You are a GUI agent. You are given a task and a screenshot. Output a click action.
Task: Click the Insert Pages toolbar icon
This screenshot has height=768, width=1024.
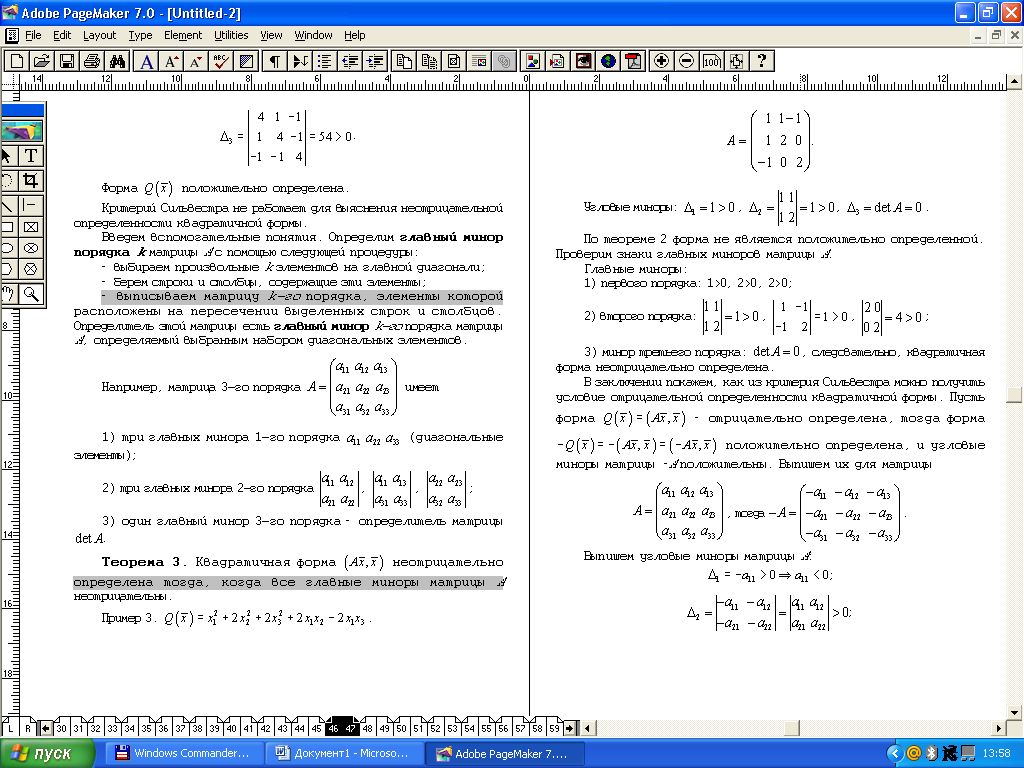[x=404, y=61]
